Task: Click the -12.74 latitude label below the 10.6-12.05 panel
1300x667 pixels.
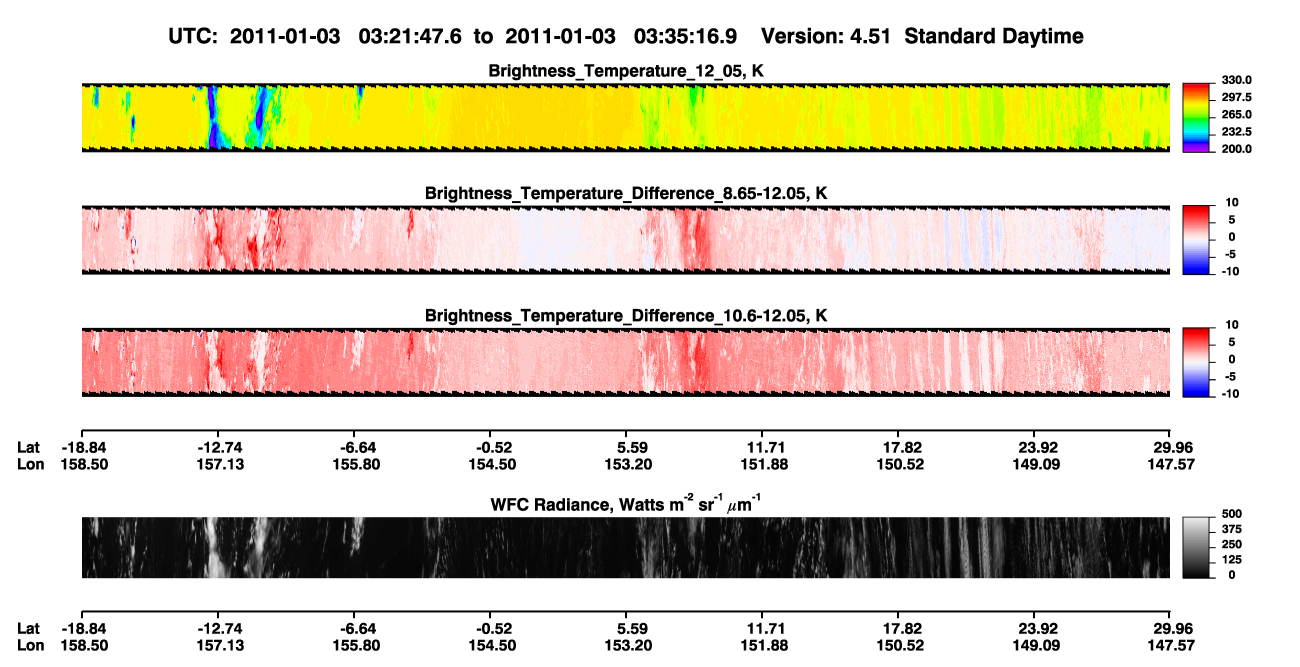Action: coord(217,447)
